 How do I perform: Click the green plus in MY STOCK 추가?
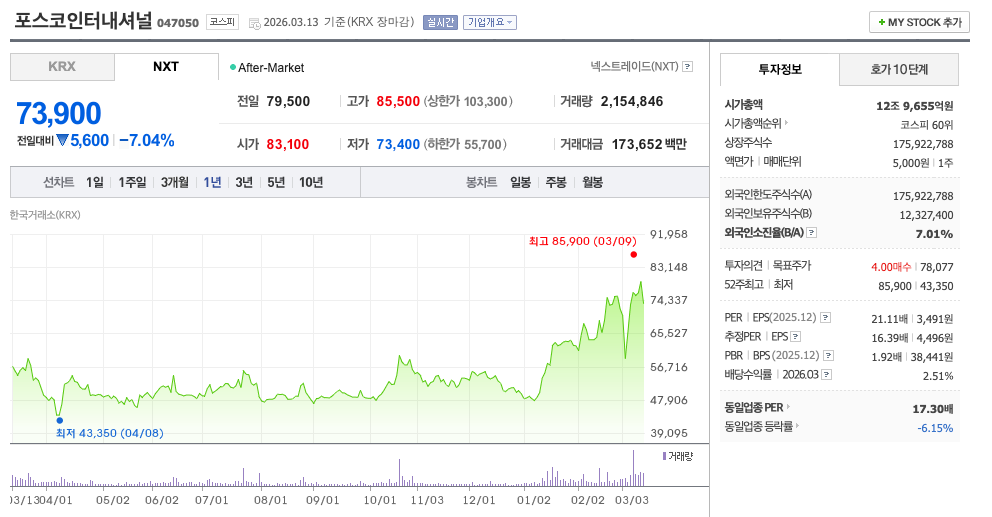[x=881, y=23]
